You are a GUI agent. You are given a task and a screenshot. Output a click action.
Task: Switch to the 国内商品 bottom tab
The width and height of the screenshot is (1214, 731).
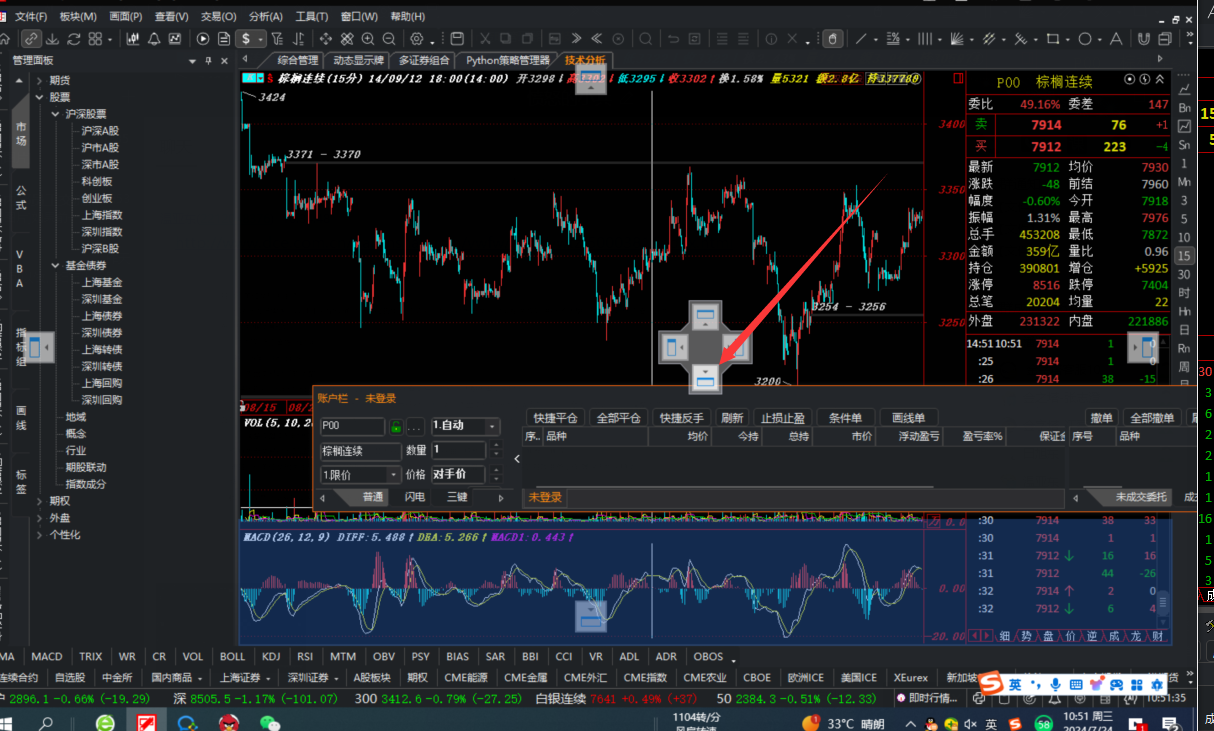(171, 677)
